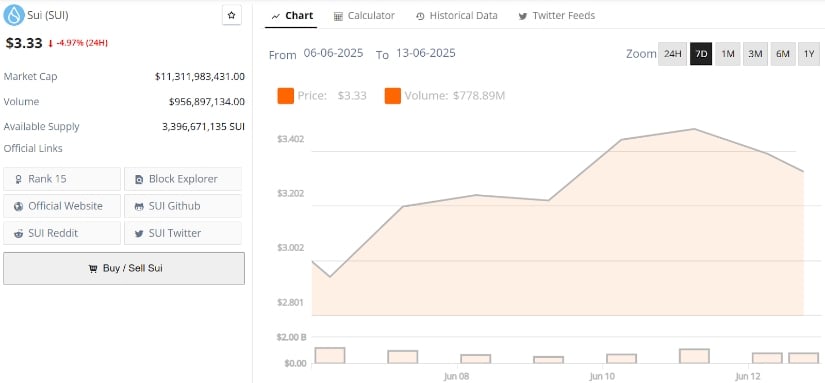Click the Sui coin logo icon
This screenshot has height=383, width=825.
(x=14, y=15)
